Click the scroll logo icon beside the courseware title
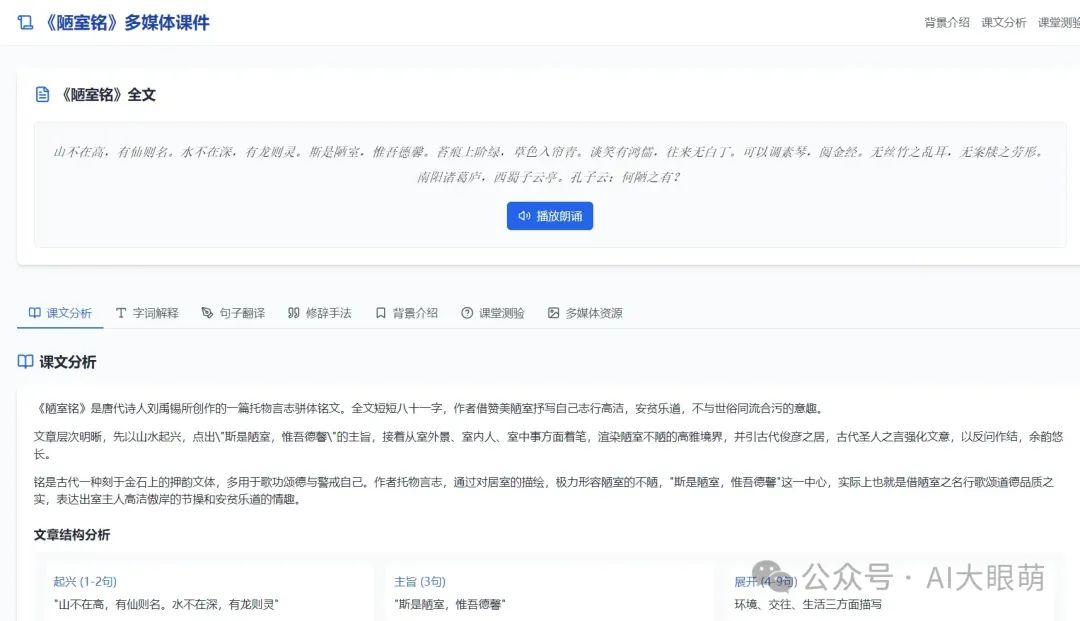Viewport: 1080px width, 621px height. pos(25,23)
